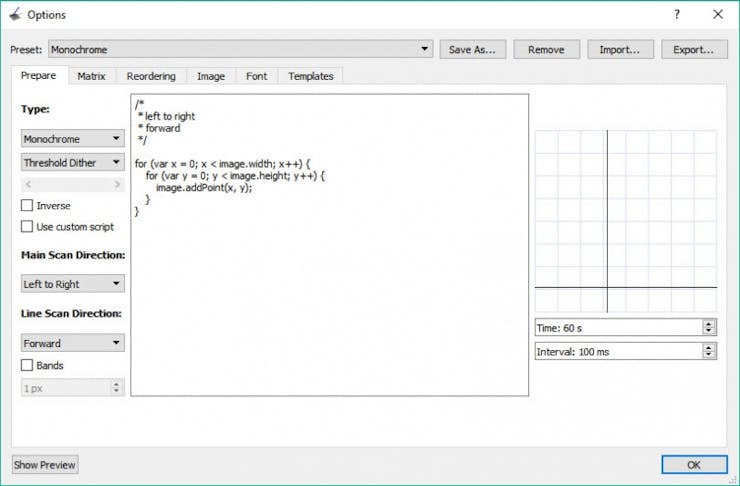Click the disabled threshold slider bar
This screenshot has height=486, width=740.
pyautogui.click(x=73, y=184)
